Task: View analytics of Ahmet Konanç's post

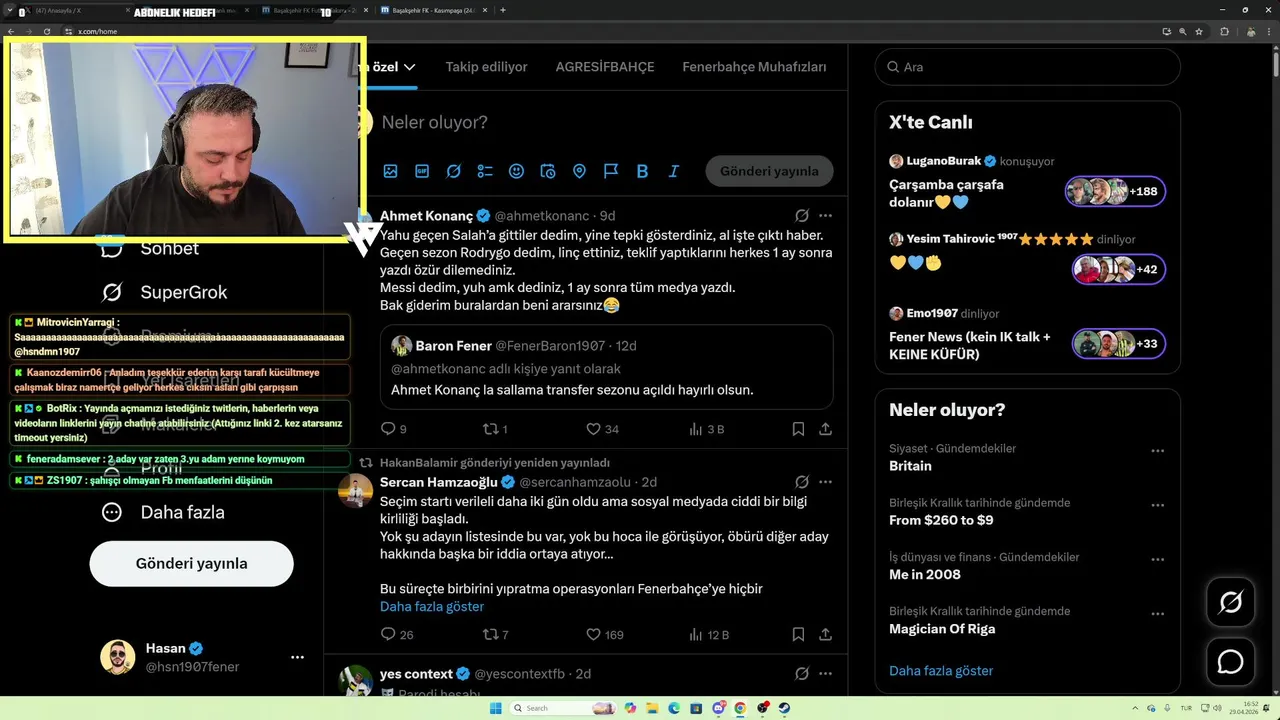Action: coord(696,429)
